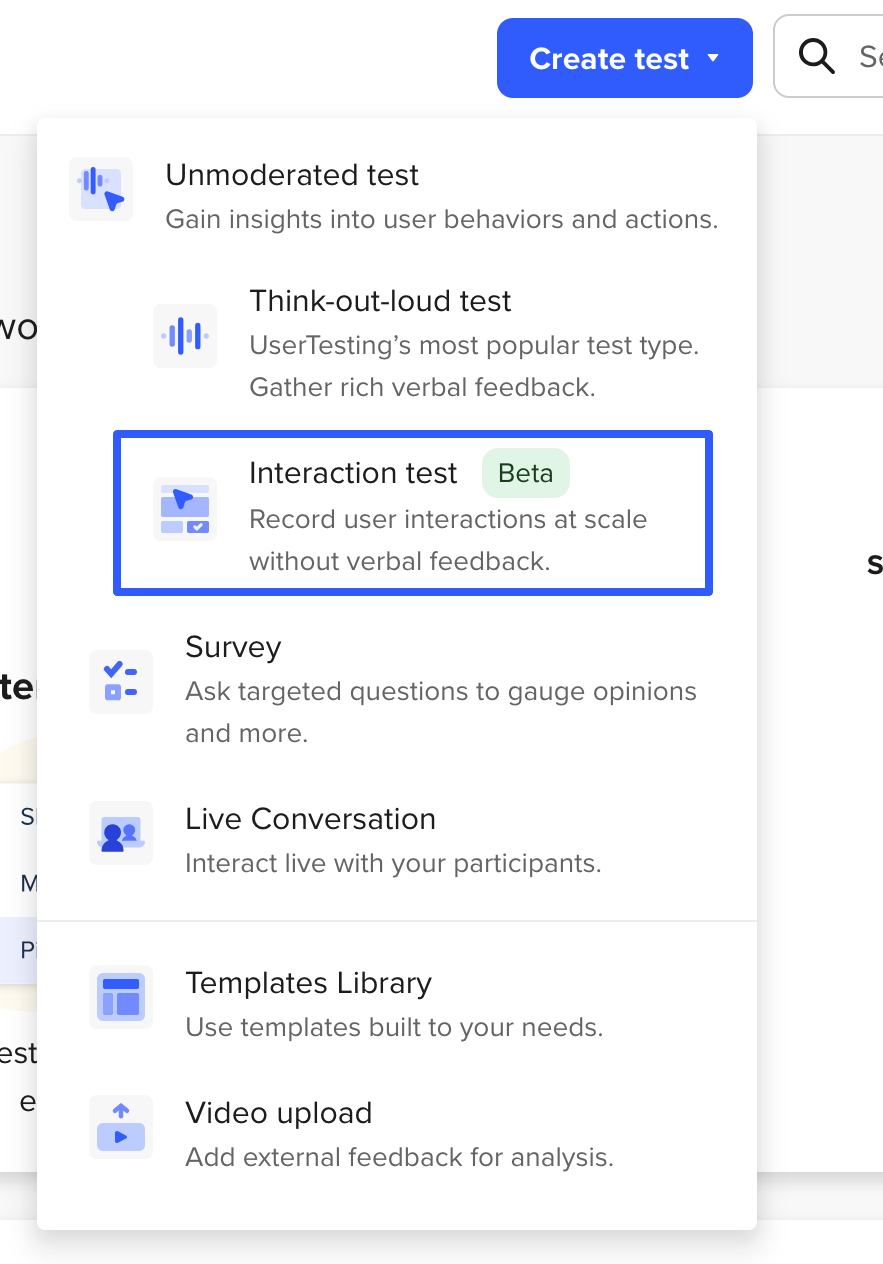The width and height of the screenshot is (883, 1264).
Task: Select Video upload menu item
Action: click(278, 1113)
